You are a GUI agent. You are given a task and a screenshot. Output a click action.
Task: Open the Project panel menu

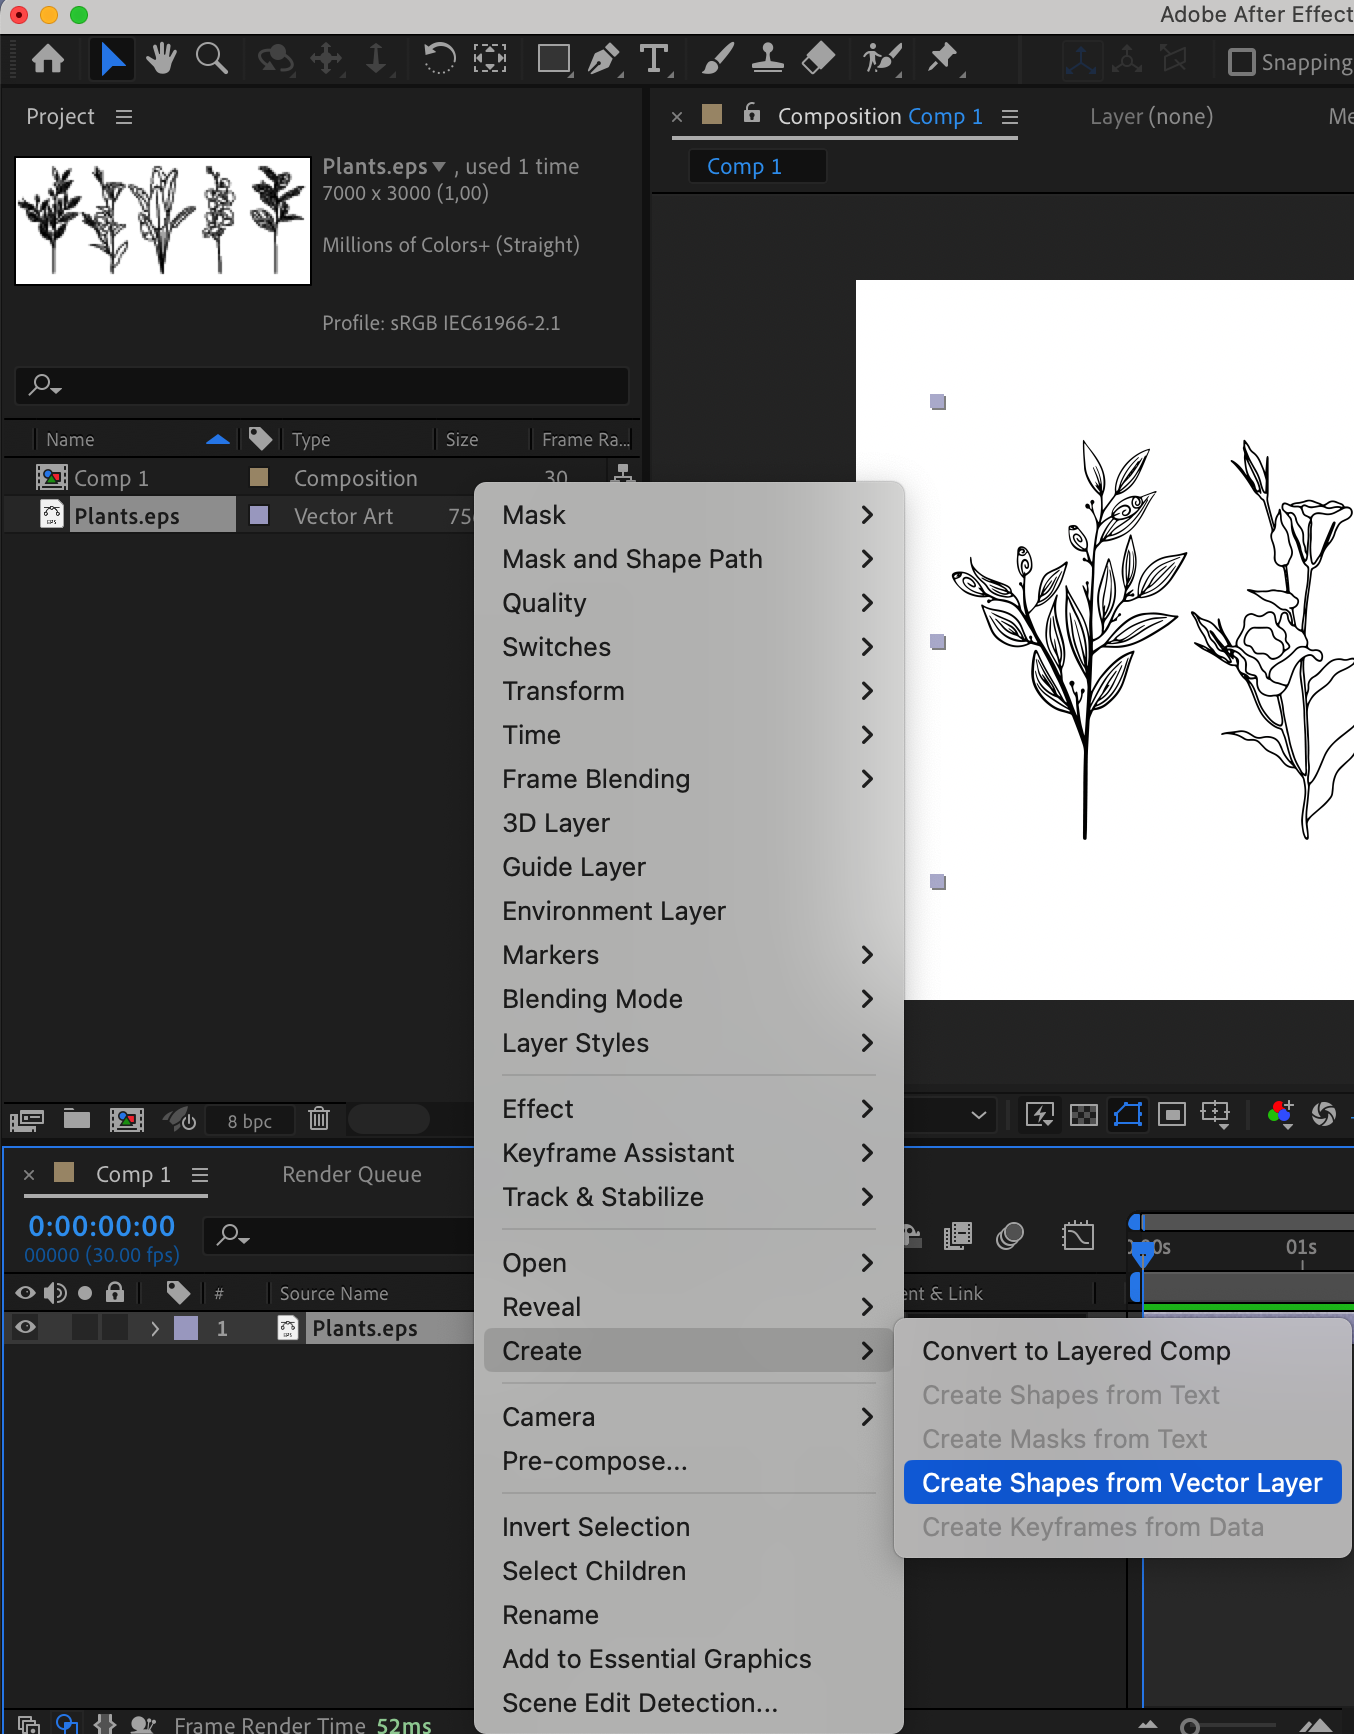coord(124,117)
